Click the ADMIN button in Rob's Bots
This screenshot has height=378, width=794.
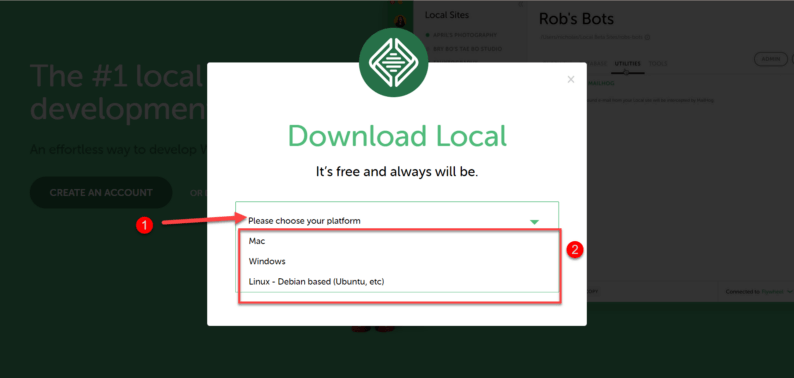[x=771, y=59]
